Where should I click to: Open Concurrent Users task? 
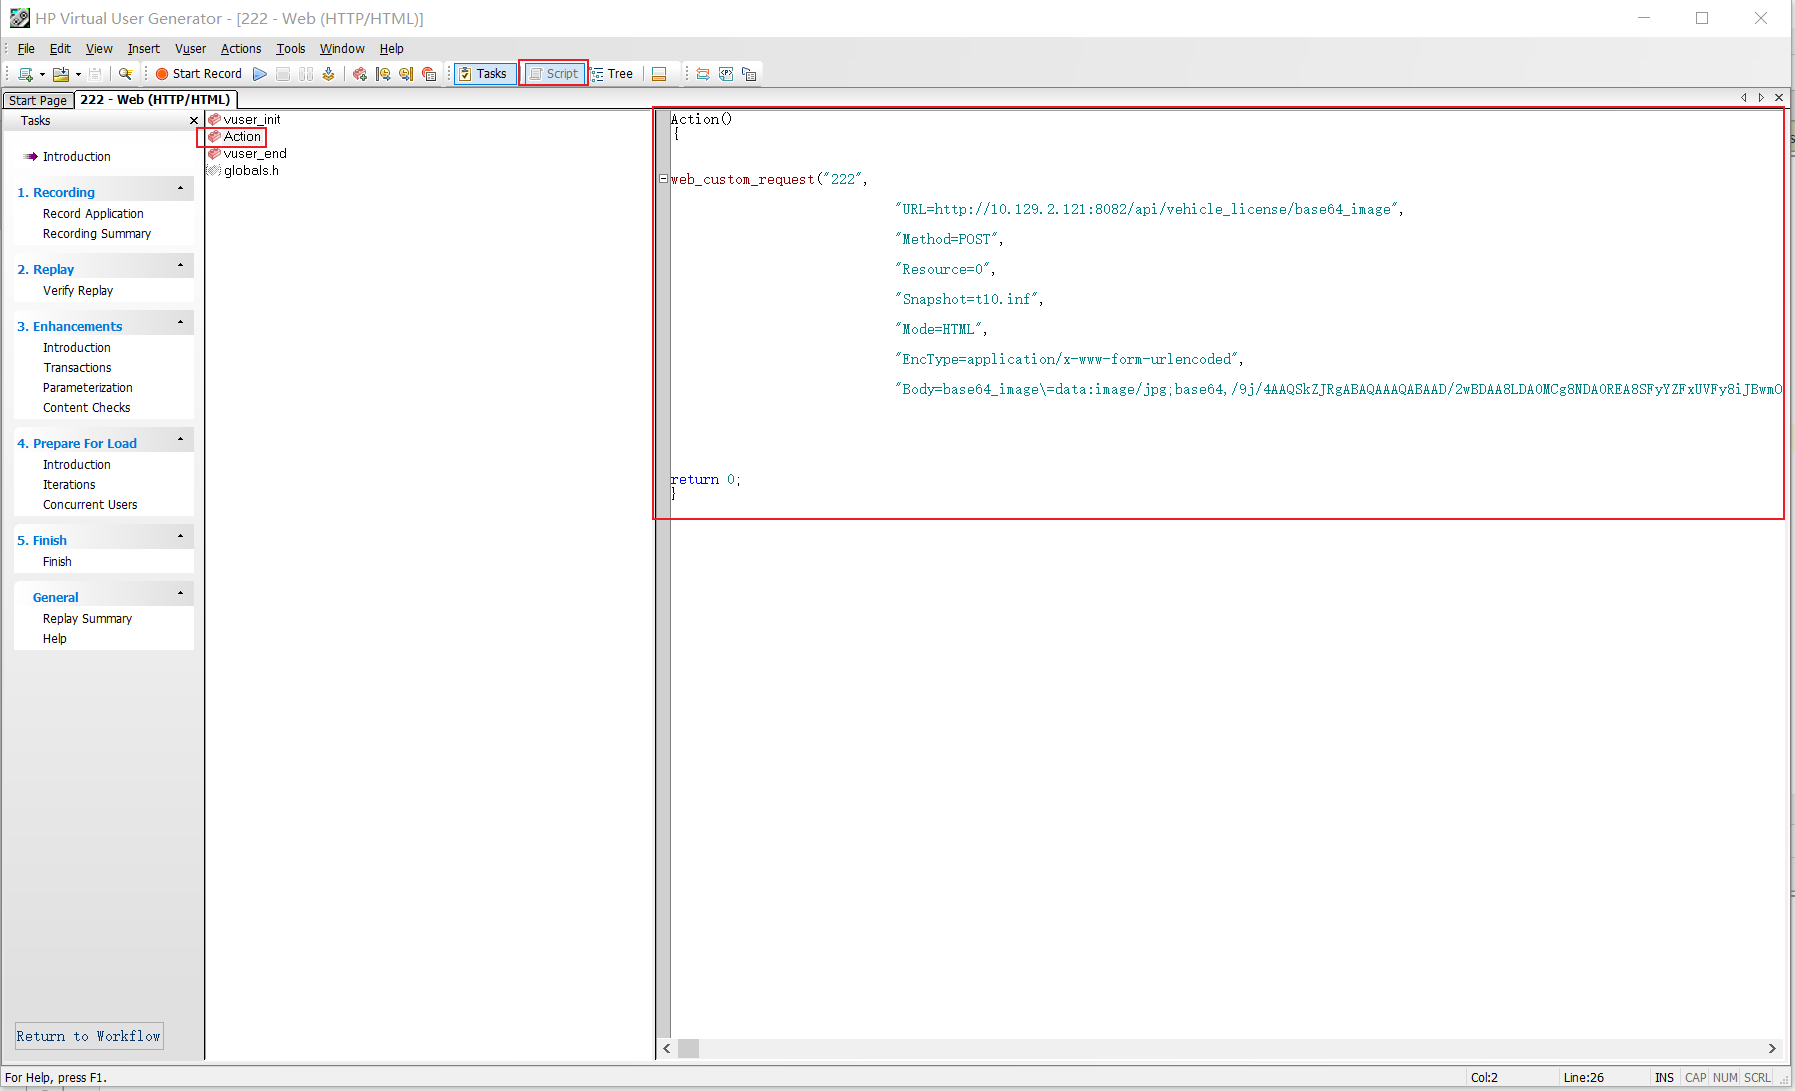90,505
